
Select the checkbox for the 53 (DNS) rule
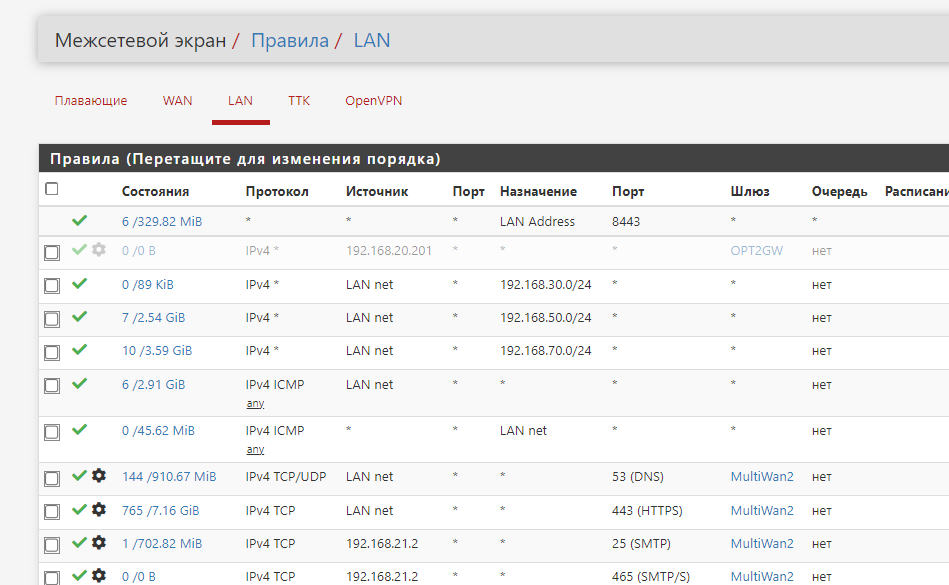pyautogui.click(x=52, y=479)
